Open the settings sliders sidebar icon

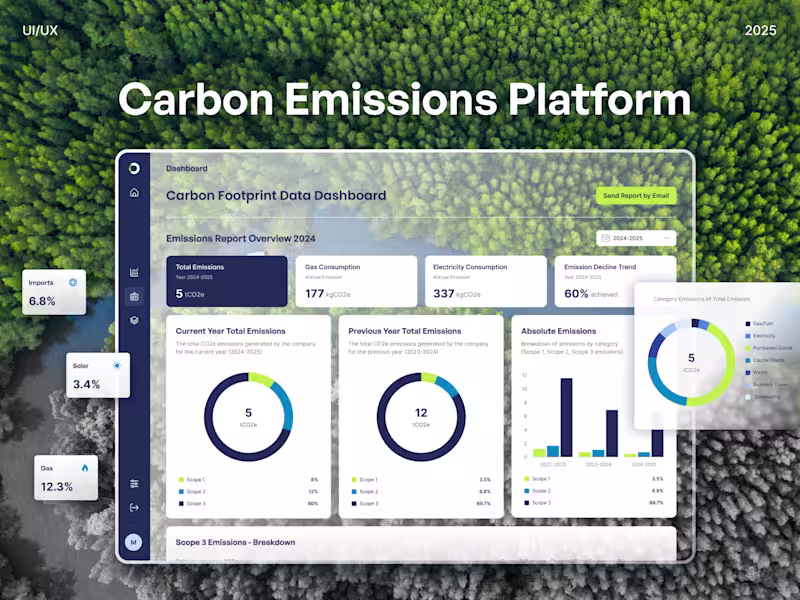(x=134, y=484)
